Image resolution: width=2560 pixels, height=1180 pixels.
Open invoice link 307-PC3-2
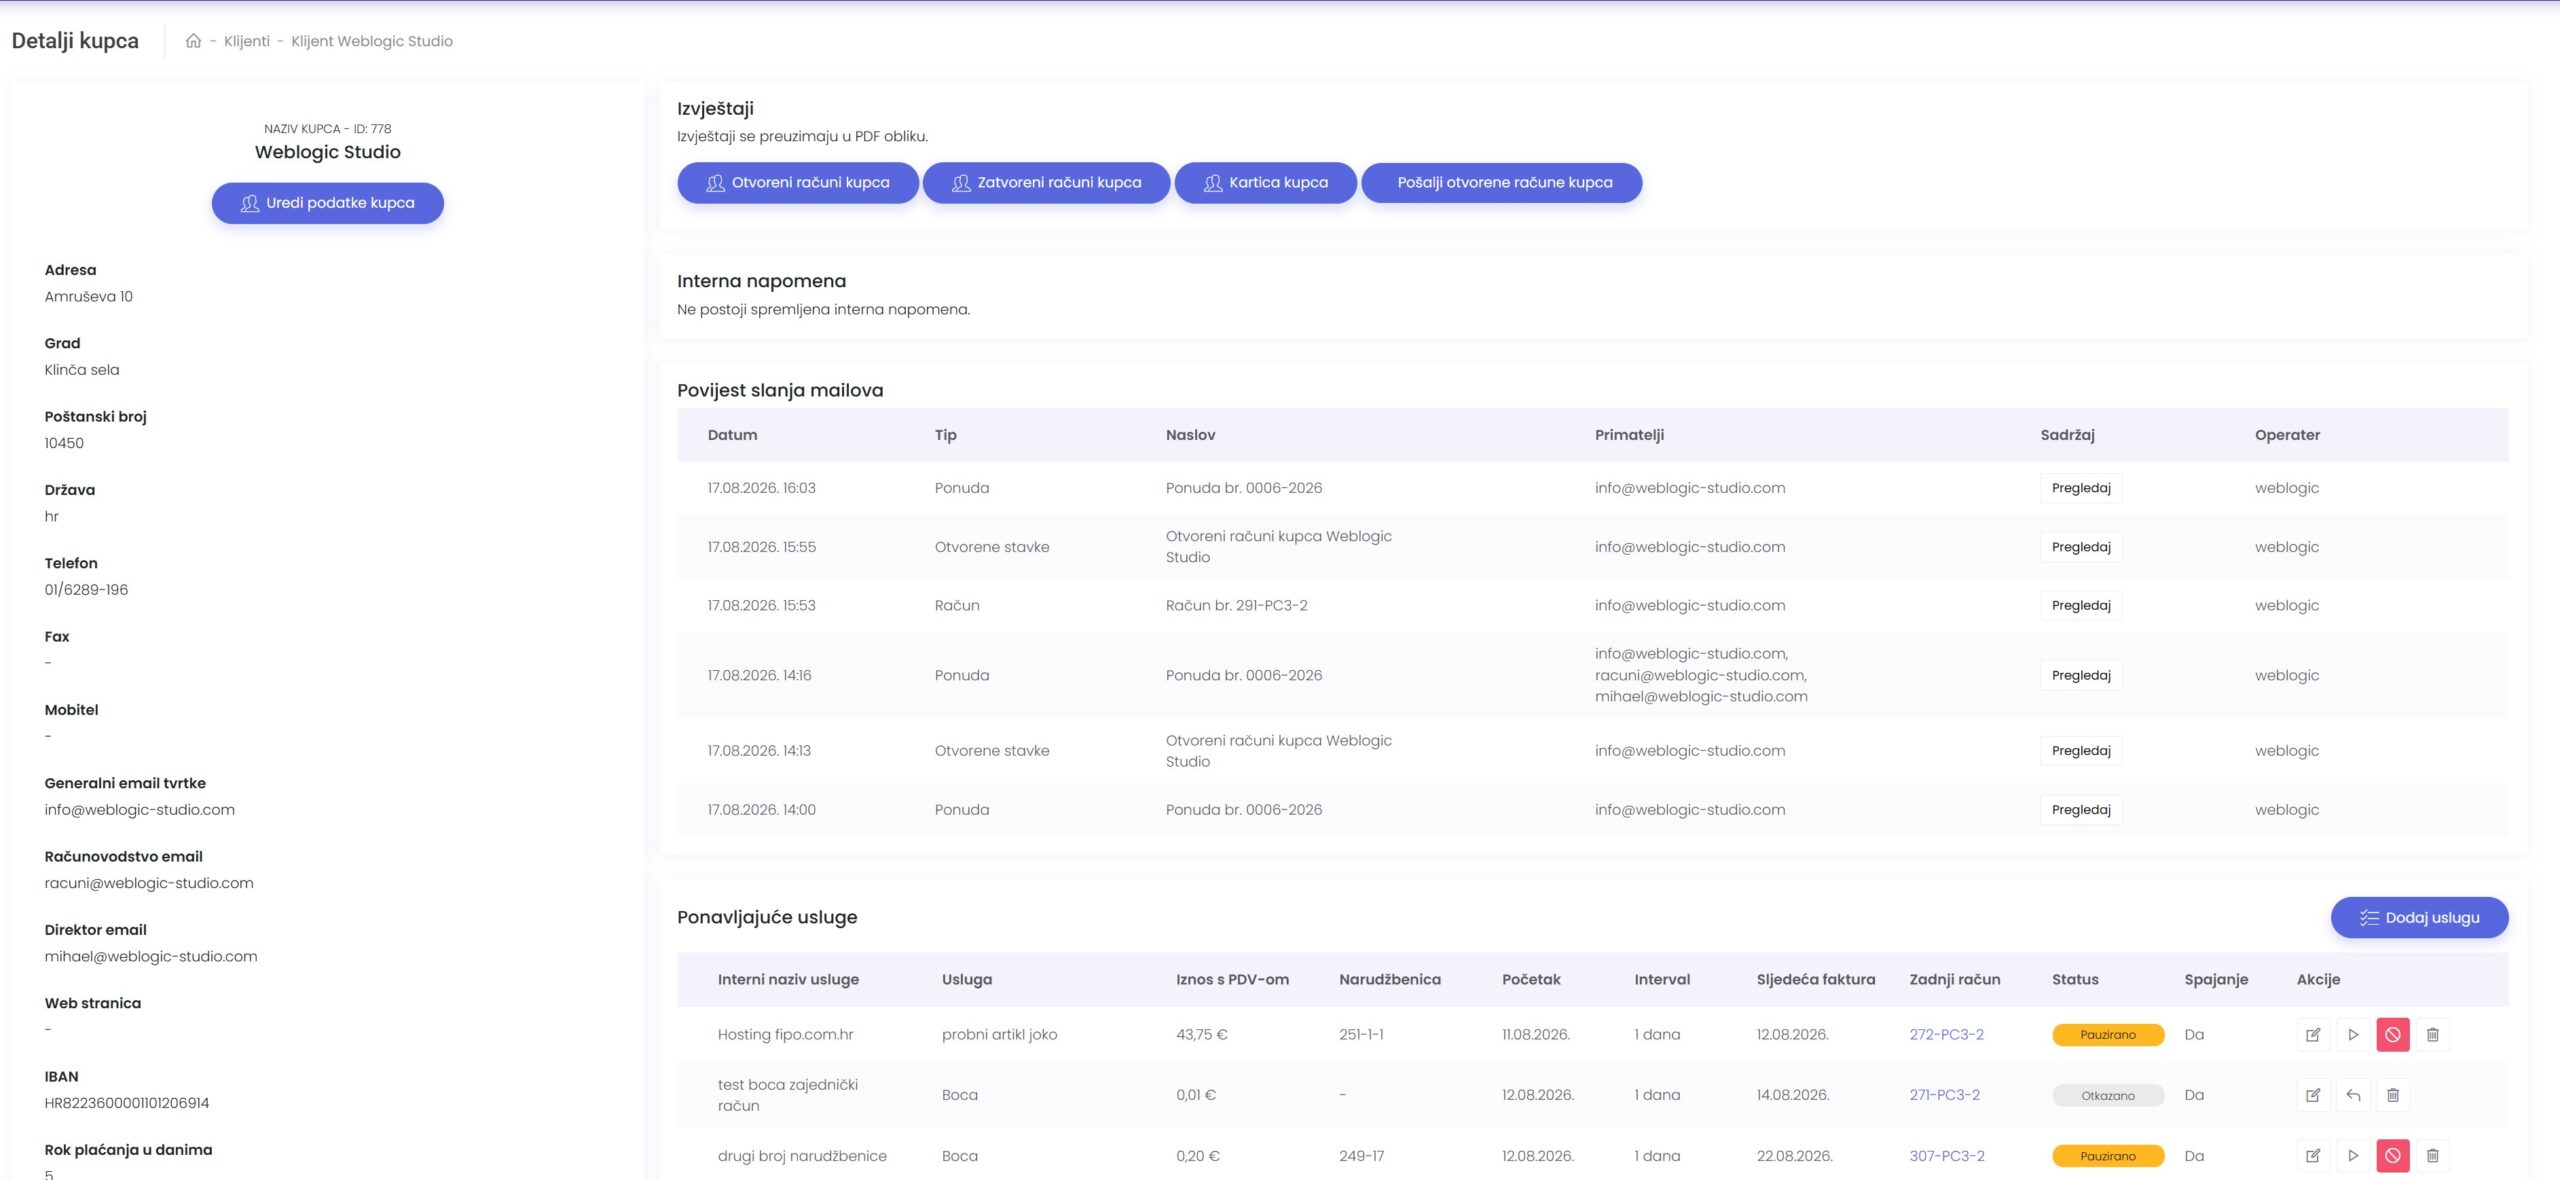coord(1947,1156)
